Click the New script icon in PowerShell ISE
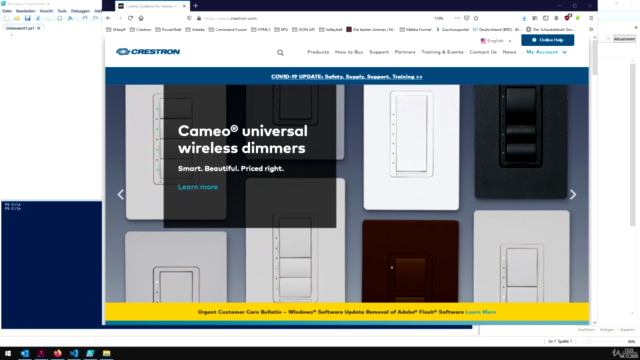 pos(6,18)
